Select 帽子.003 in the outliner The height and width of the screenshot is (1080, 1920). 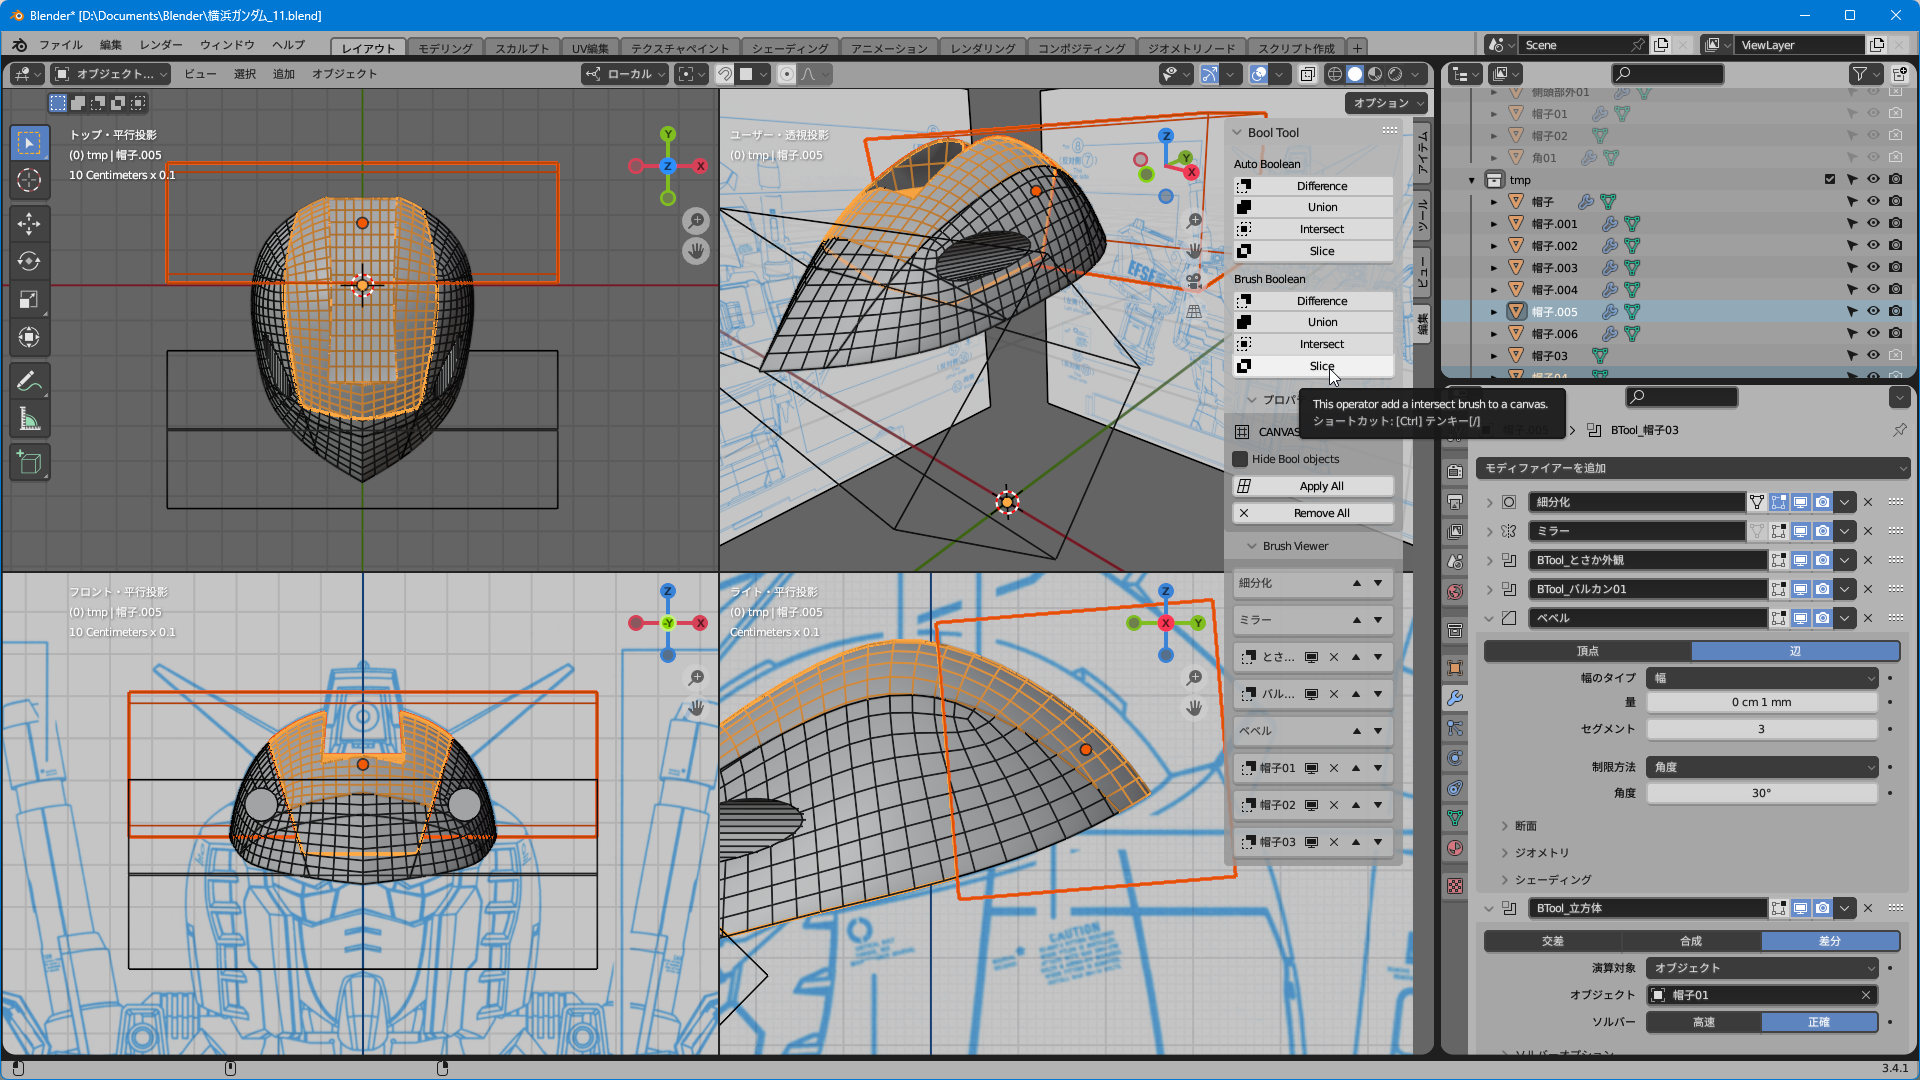[x=1554, y=268]
